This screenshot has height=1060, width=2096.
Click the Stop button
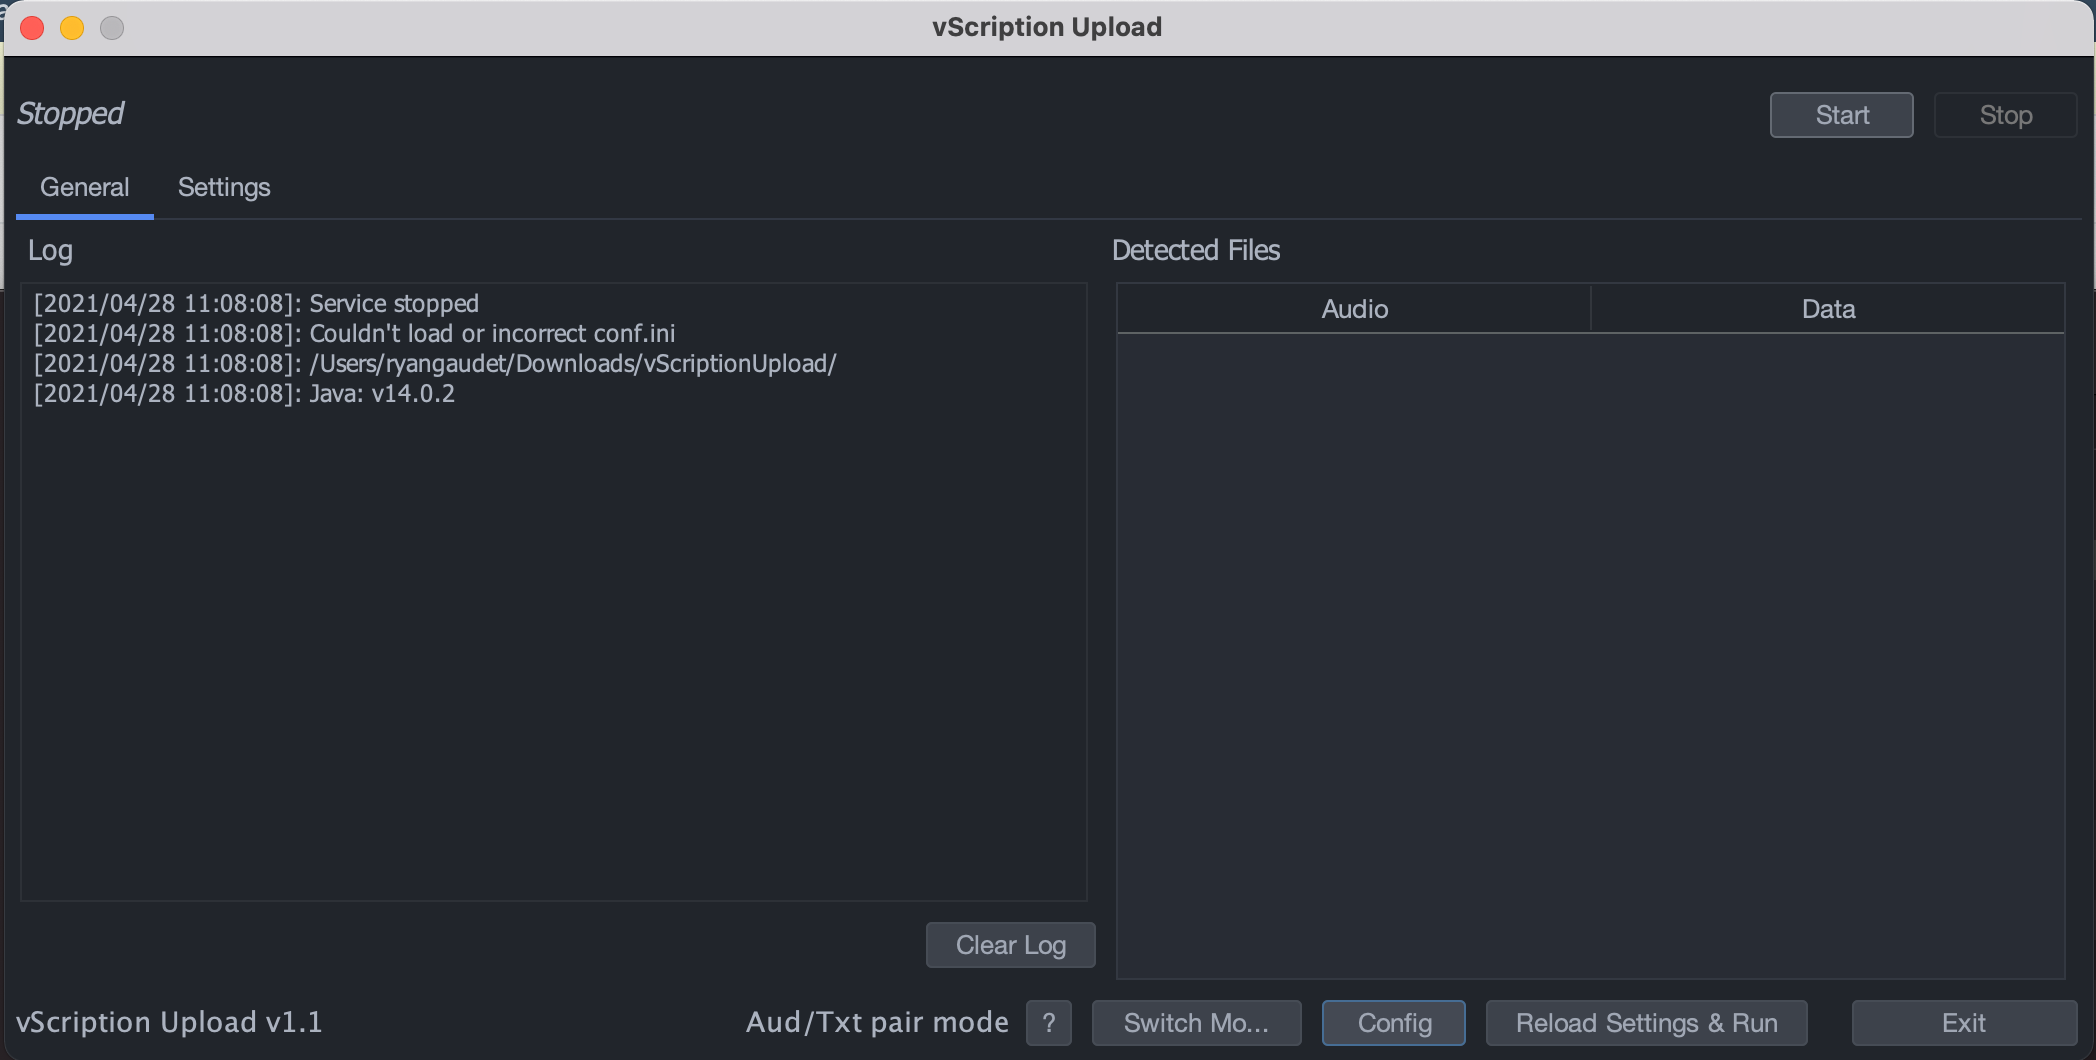(x=2005, y=115)
